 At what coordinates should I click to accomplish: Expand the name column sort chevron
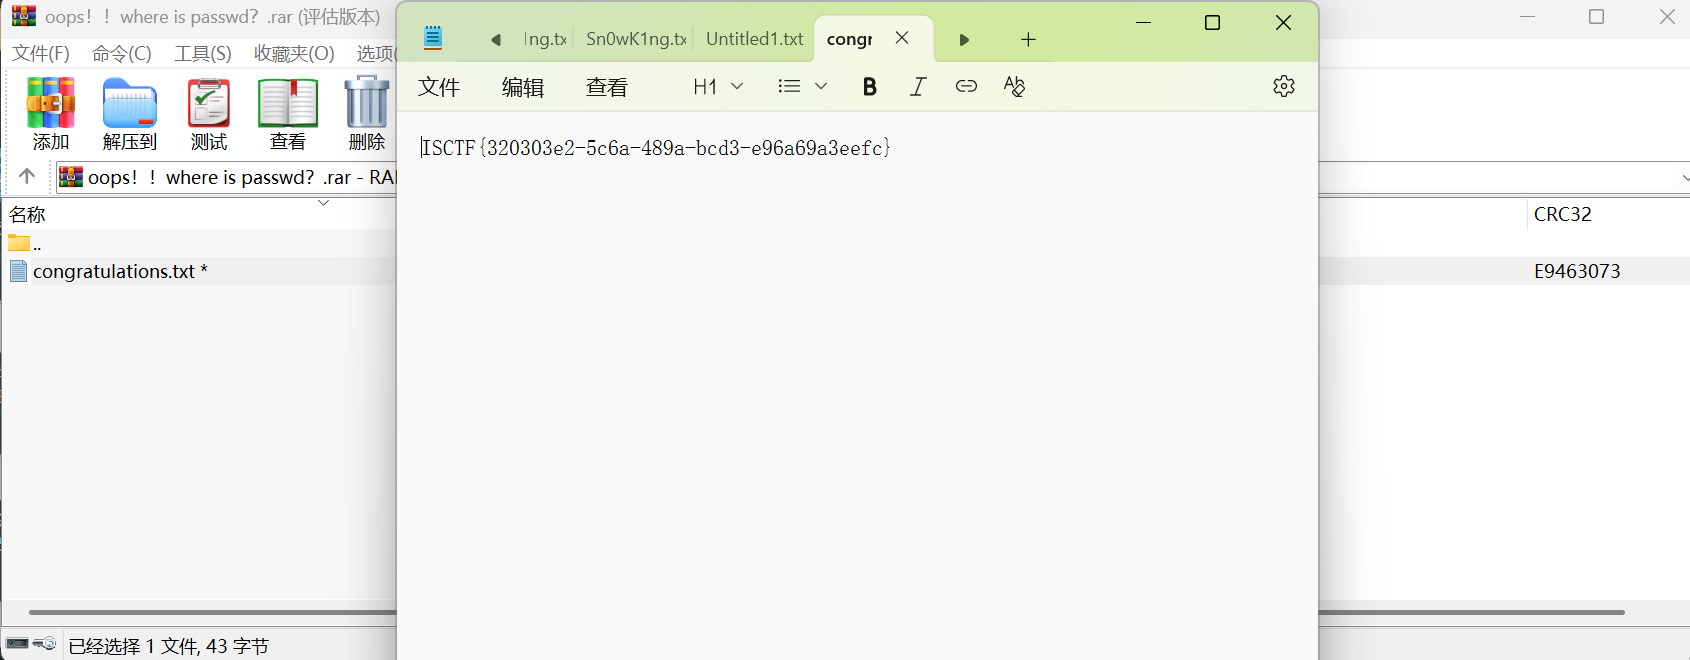coord(323,203)
